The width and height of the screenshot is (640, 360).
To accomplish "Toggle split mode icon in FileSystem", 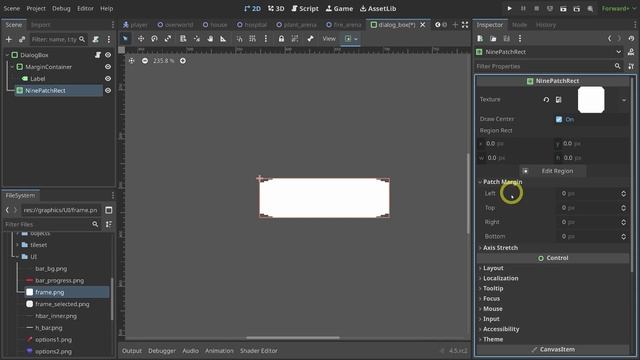I will [109, 210].
